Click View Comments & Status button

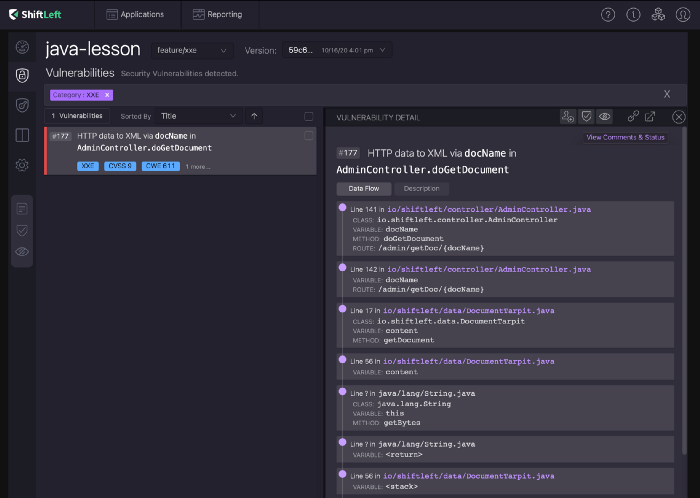click(x=625, y=137)
